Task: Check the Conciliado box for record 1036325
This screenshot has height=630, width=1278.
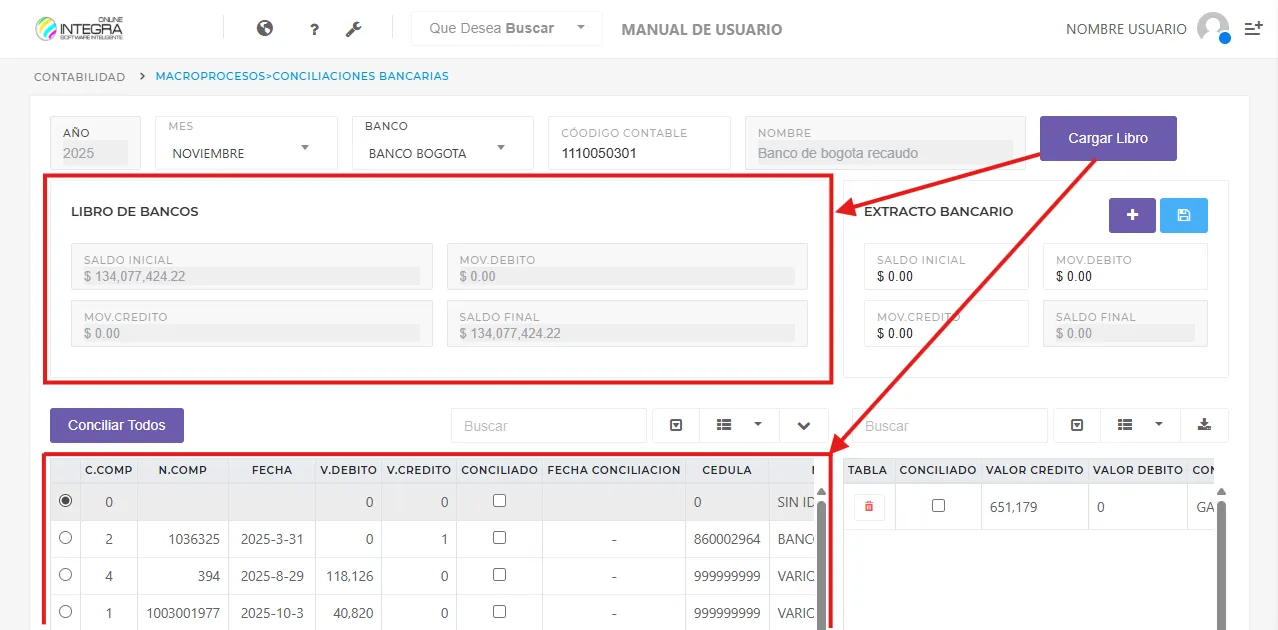Action: (x=499, y=538)
